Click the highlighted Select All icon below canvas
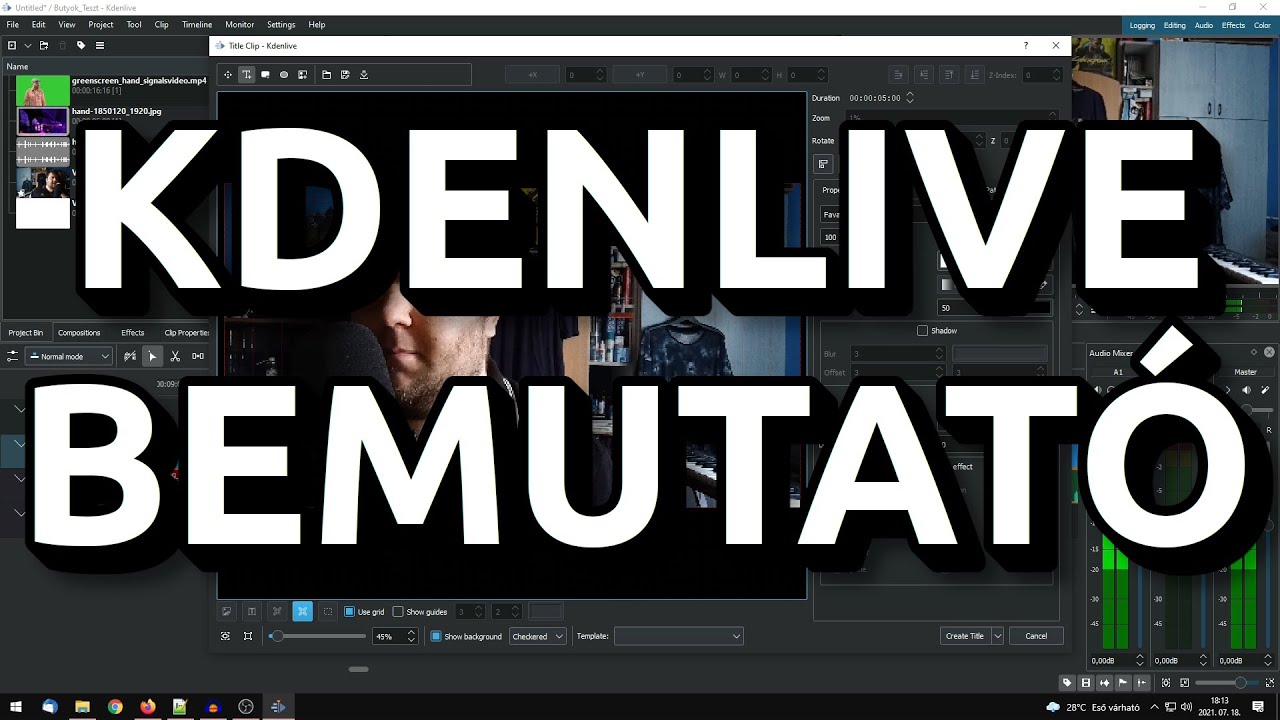Image resolution: width=1280 pixels, height=720 pixels. (x=302, y=611)
